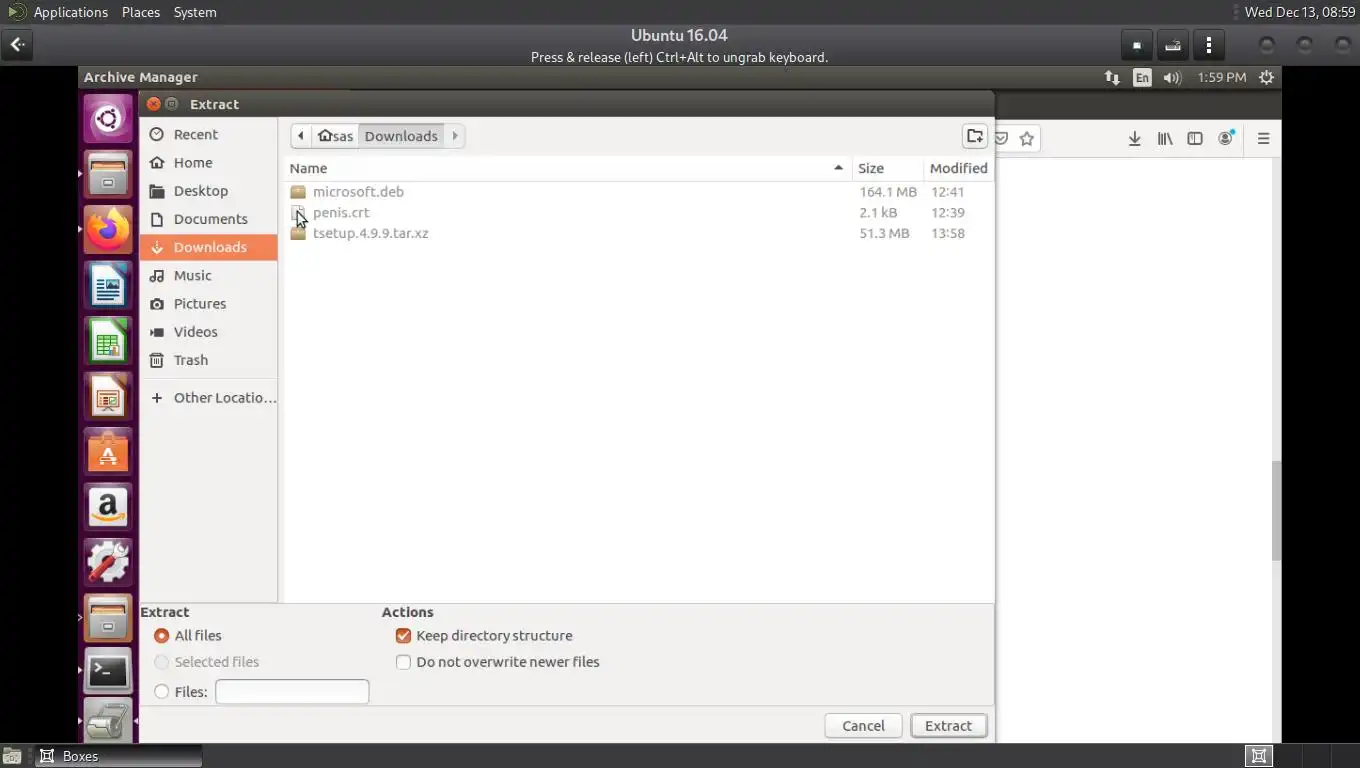Open Firefox hamburger menu
1360x768 pixels.
click(1263, 139)
